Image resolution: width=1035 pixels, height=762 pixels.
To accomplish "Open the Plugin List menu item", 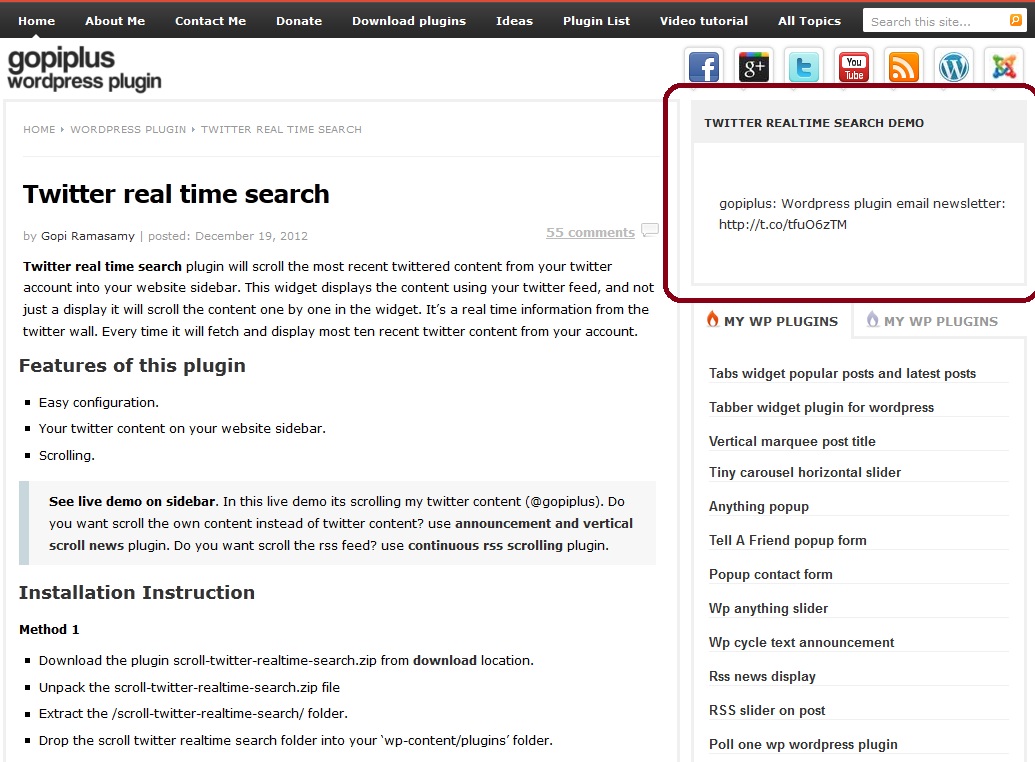I will point(597,20).
